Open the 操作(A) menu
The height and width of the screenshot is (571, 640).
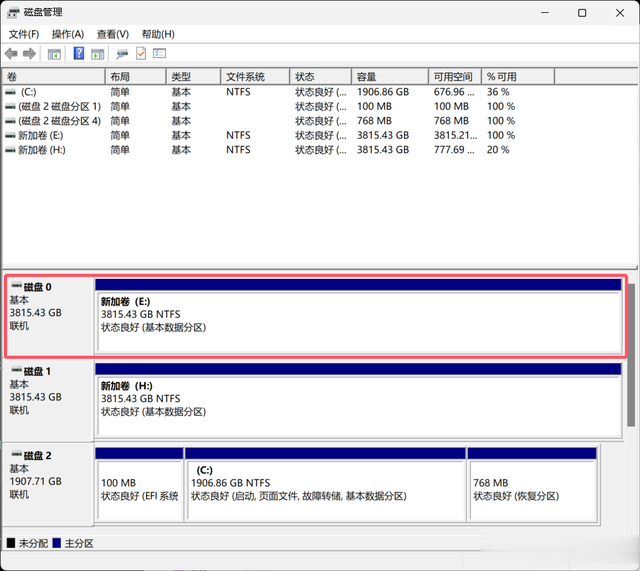coord(68,34)
